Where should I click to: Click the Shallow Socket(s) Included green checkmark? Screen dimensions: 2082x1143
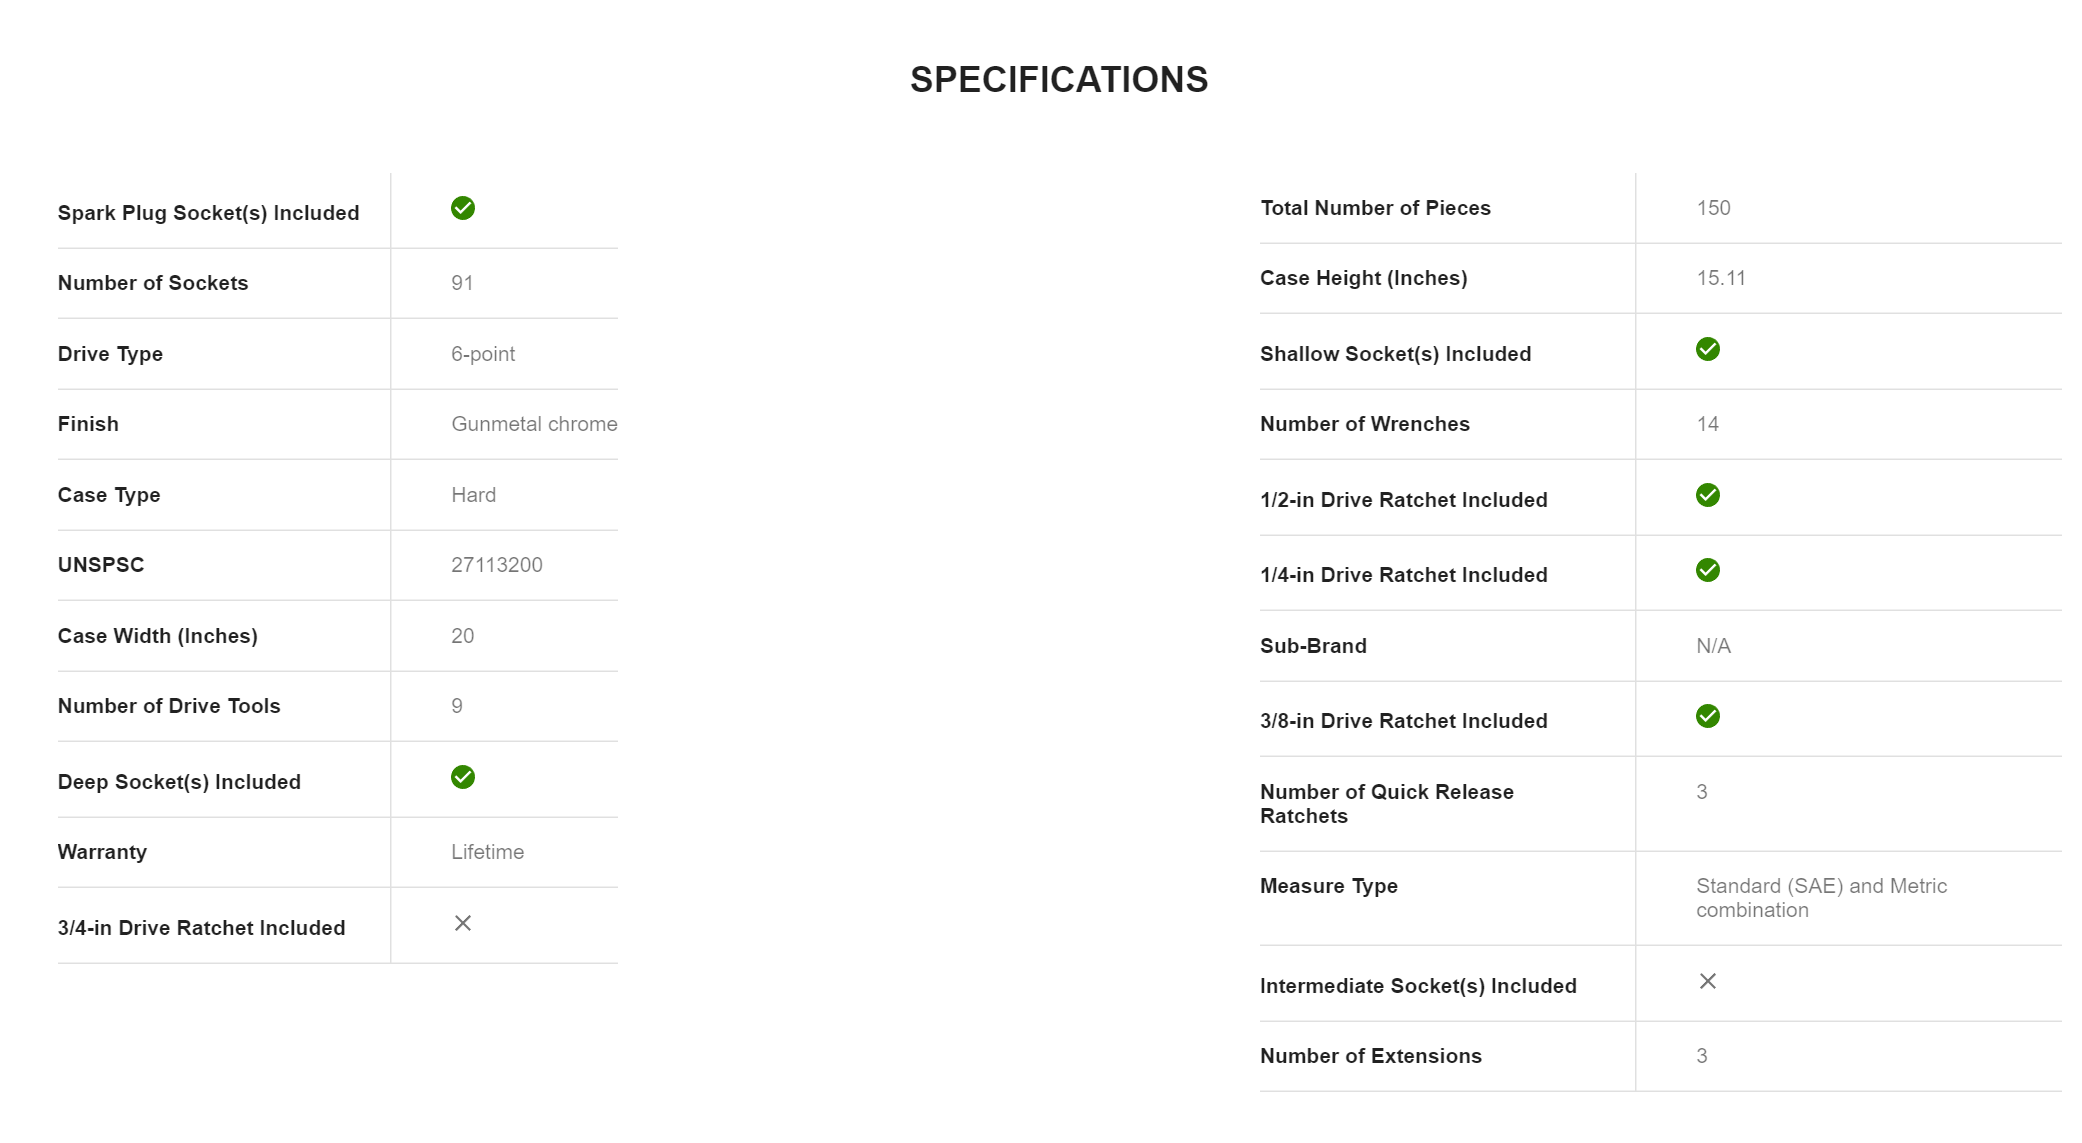[x=1707, y=349]
